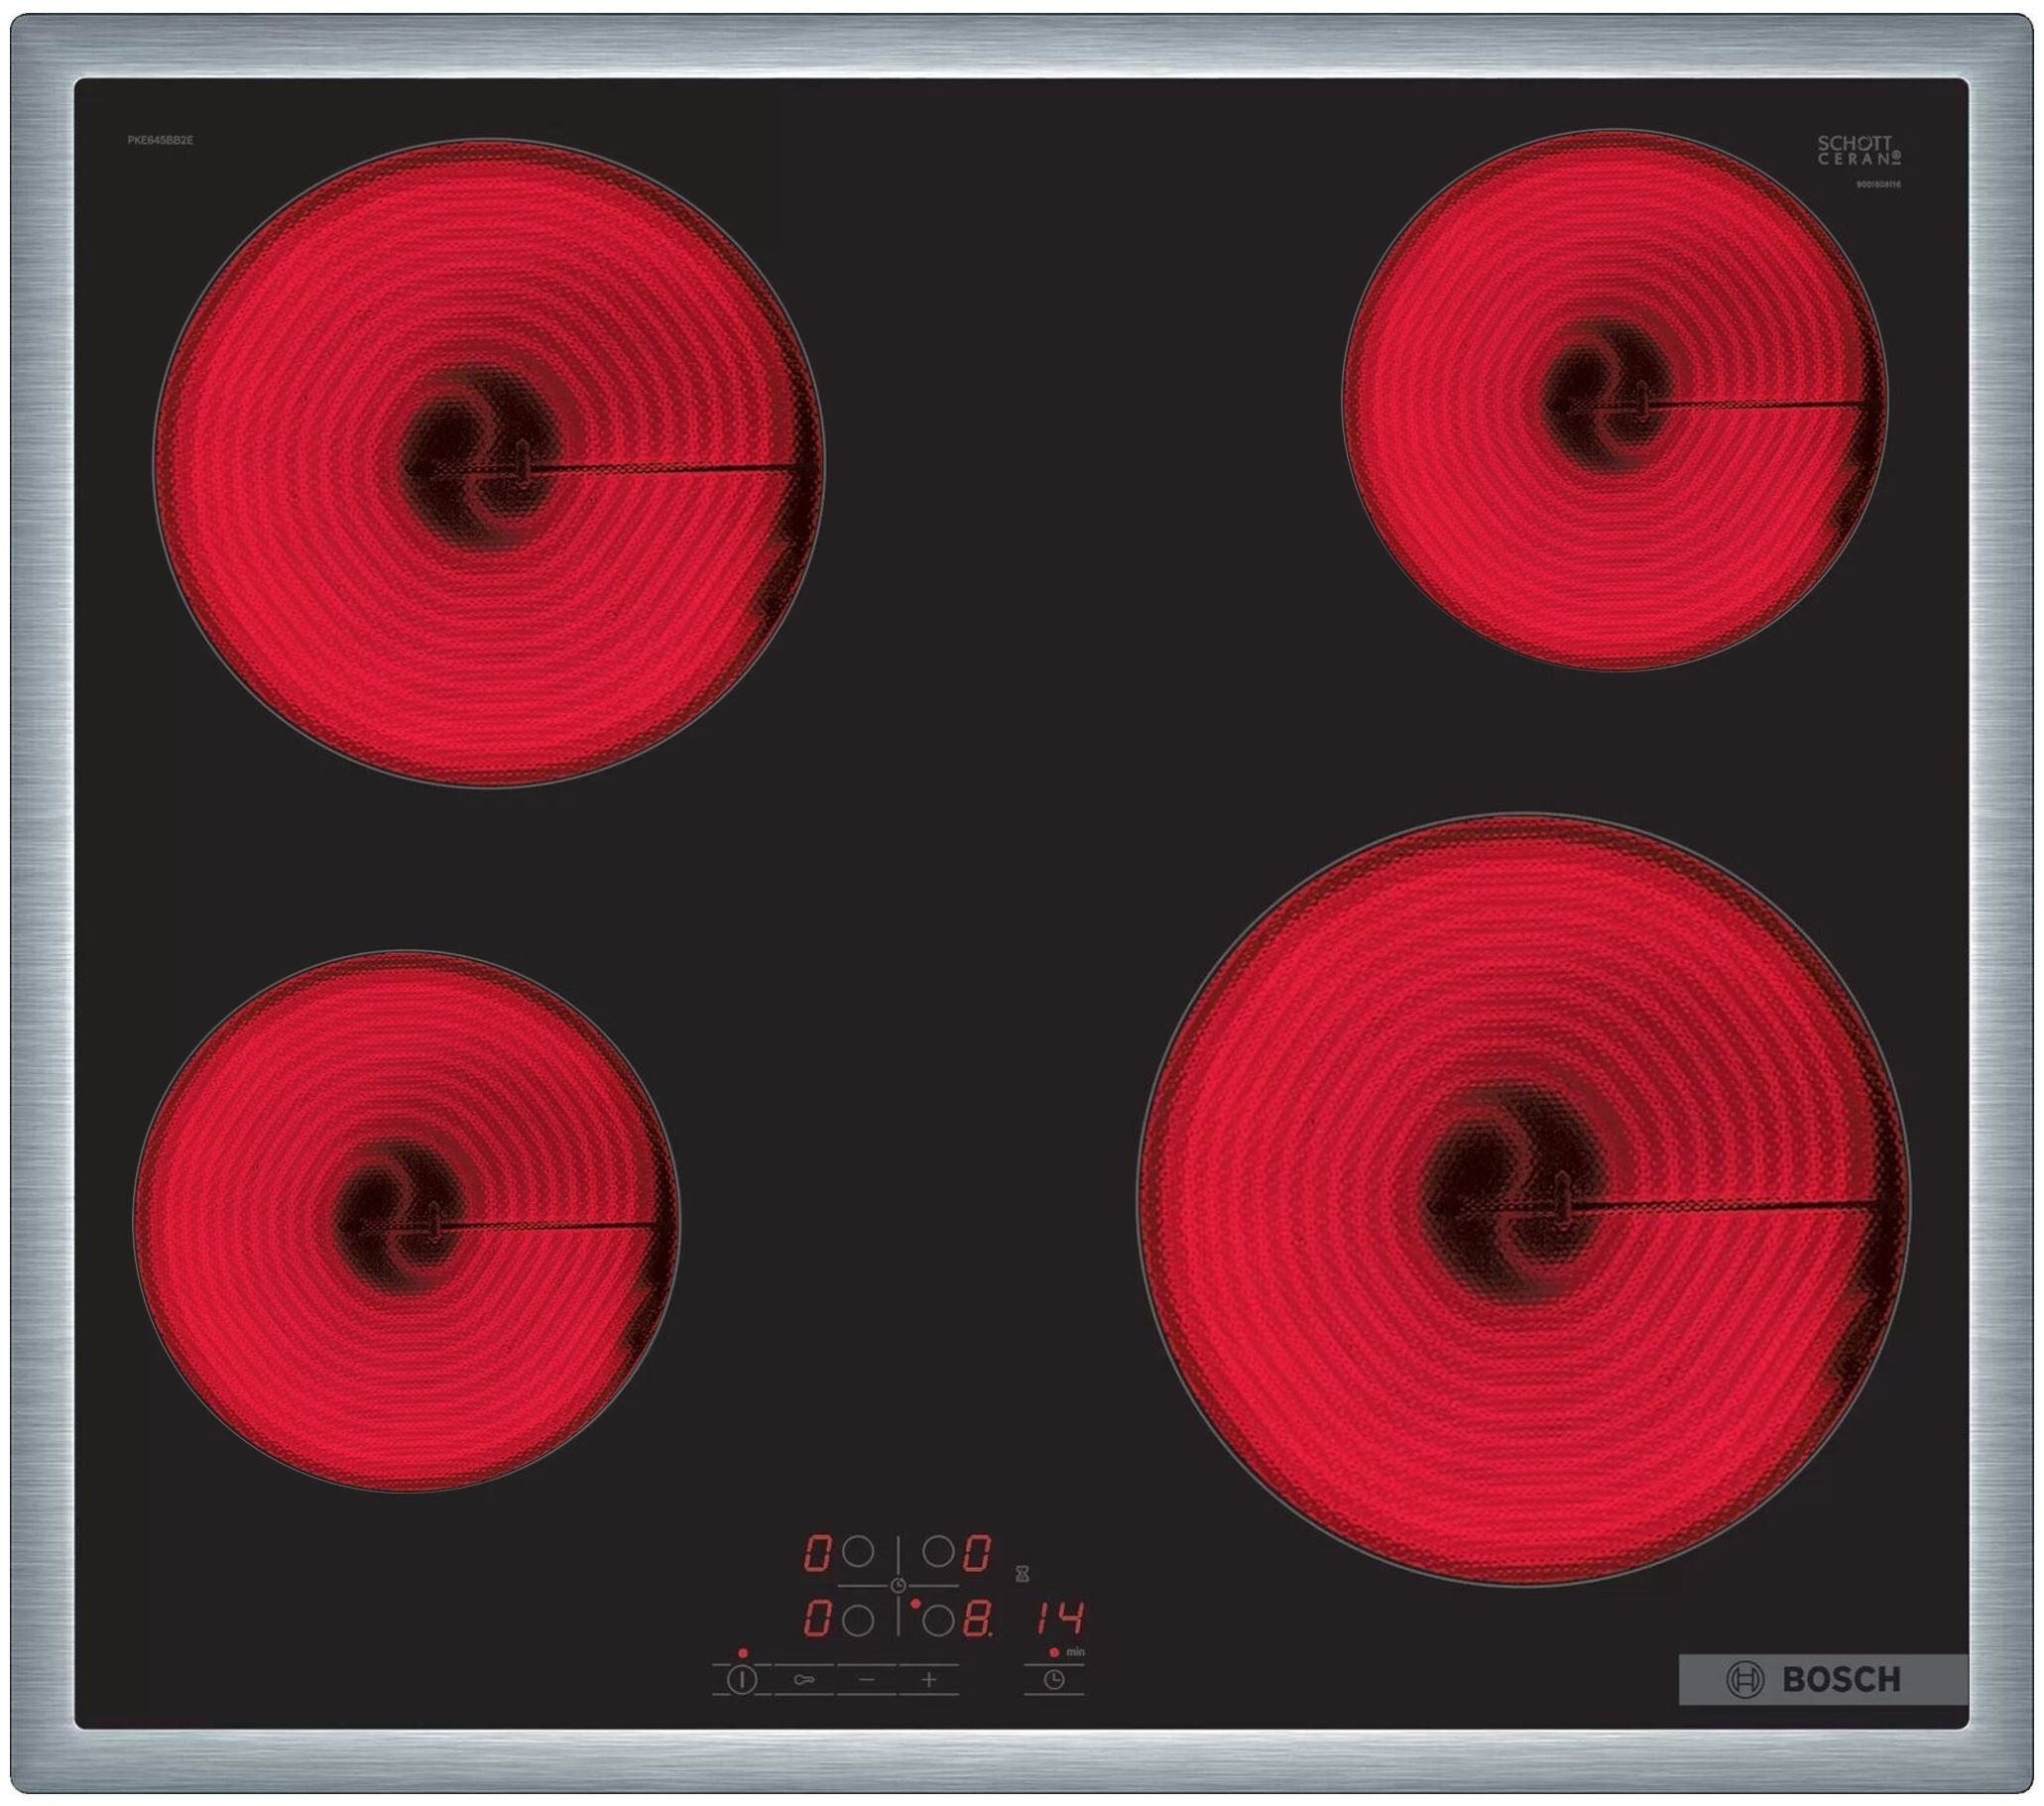
Task: Select the front-left zone circle key
Action: [x=857, y=1621]
